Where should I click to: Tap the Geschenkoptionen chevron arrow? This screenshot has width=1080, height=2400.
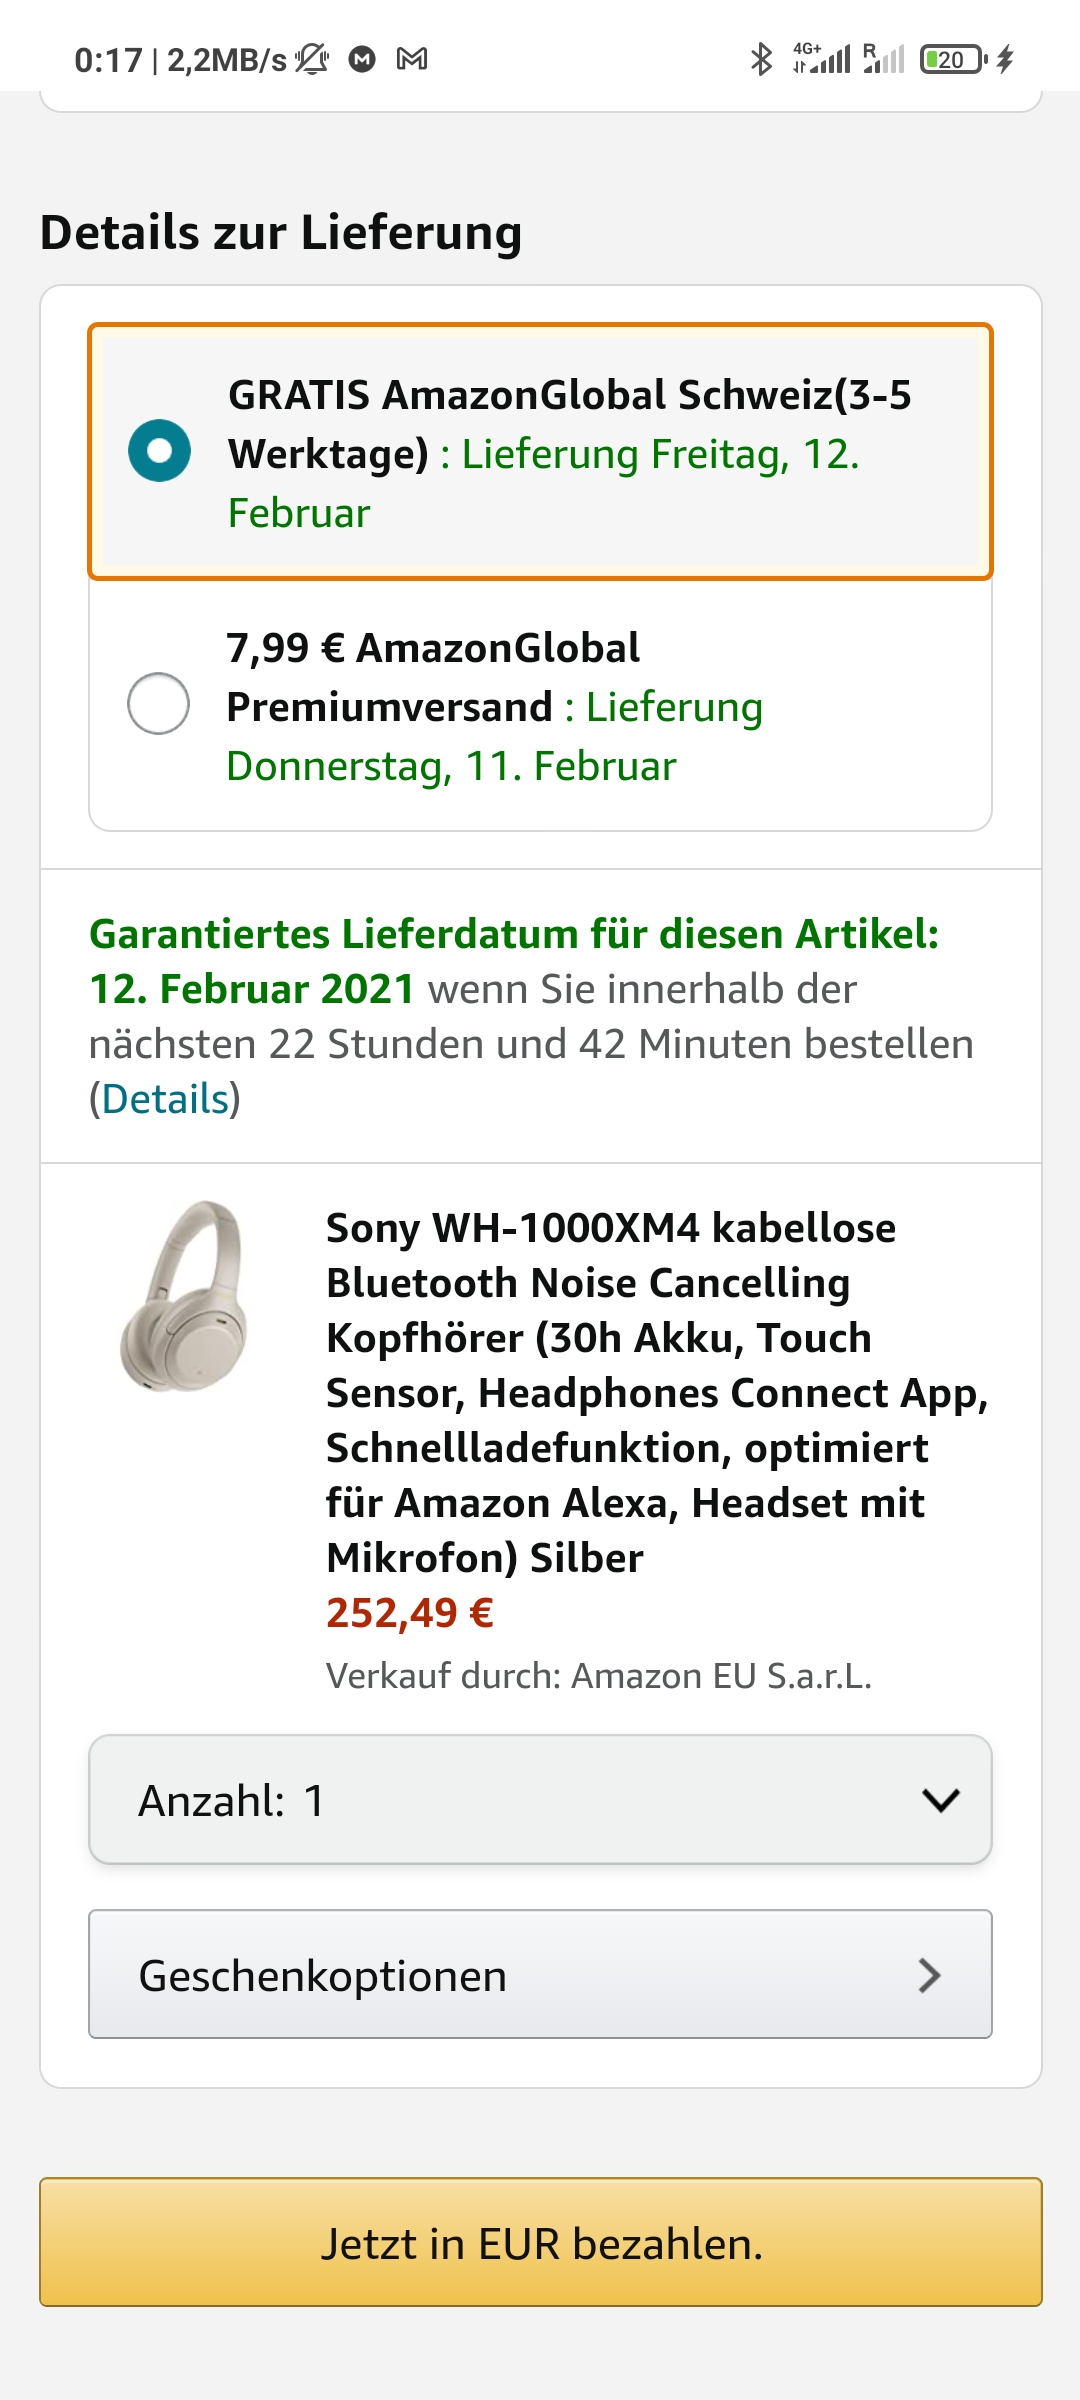tap(929, 1975)
